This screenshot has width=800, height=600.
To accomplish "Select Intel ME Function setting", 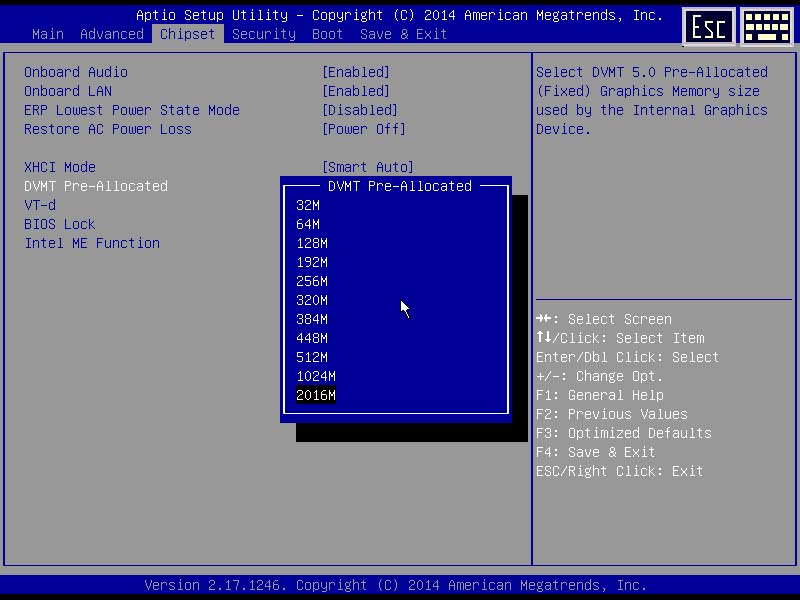I will click(x=92, y=243).
